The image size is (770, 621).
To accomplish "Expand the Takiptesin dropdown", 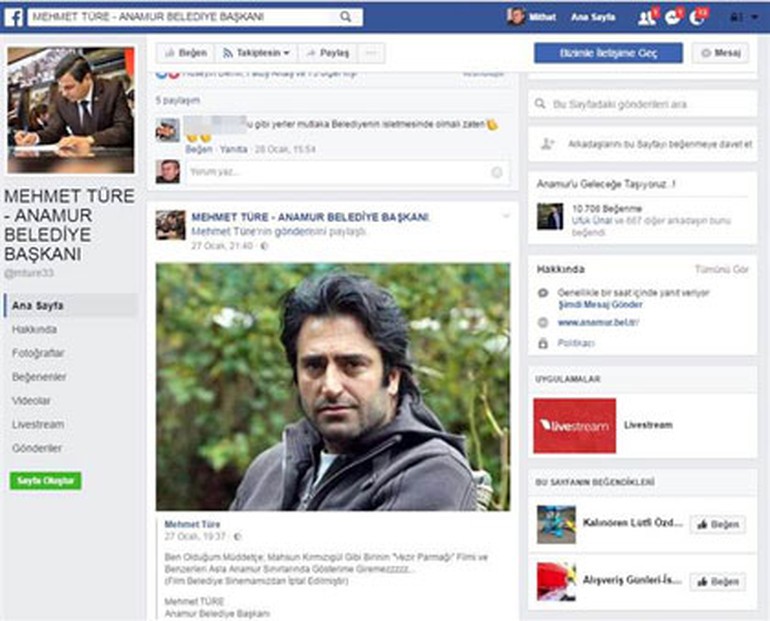I will pyautogui.click(x=256, y=53).
